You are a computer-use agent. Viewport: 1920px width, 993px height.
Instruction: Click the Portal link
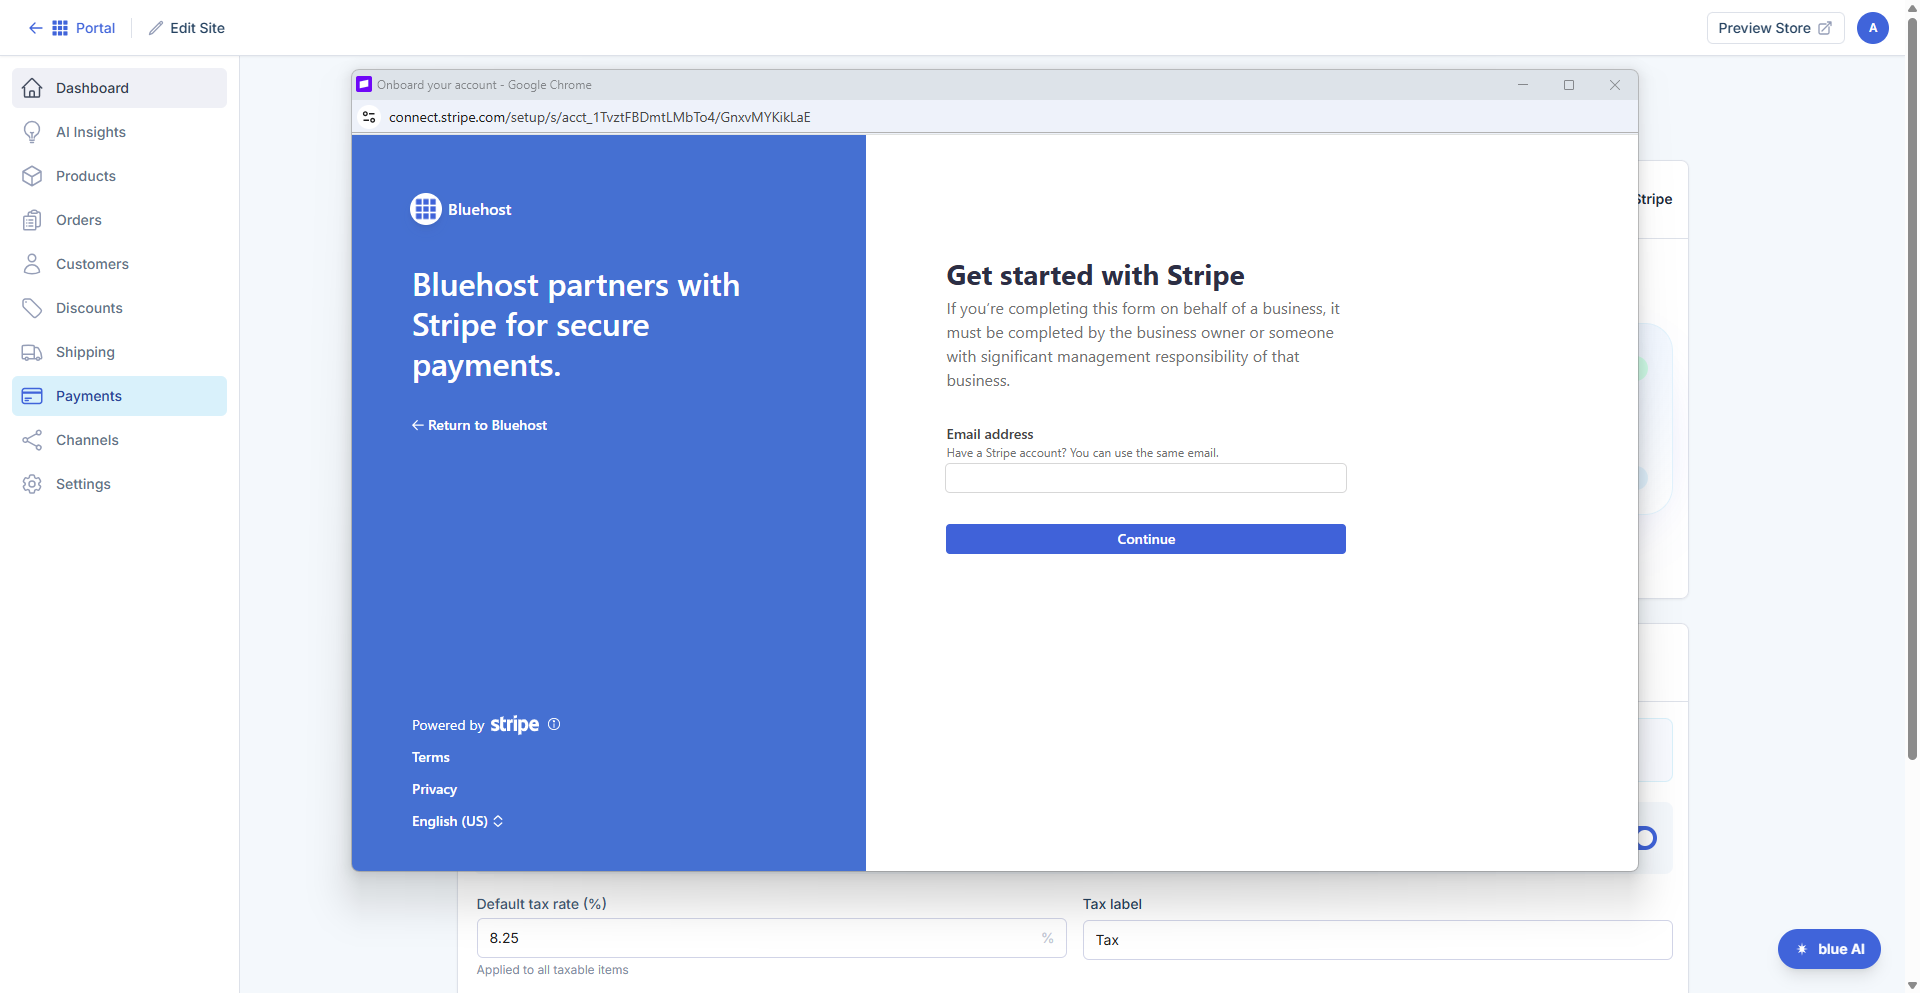tap(95, 28)
